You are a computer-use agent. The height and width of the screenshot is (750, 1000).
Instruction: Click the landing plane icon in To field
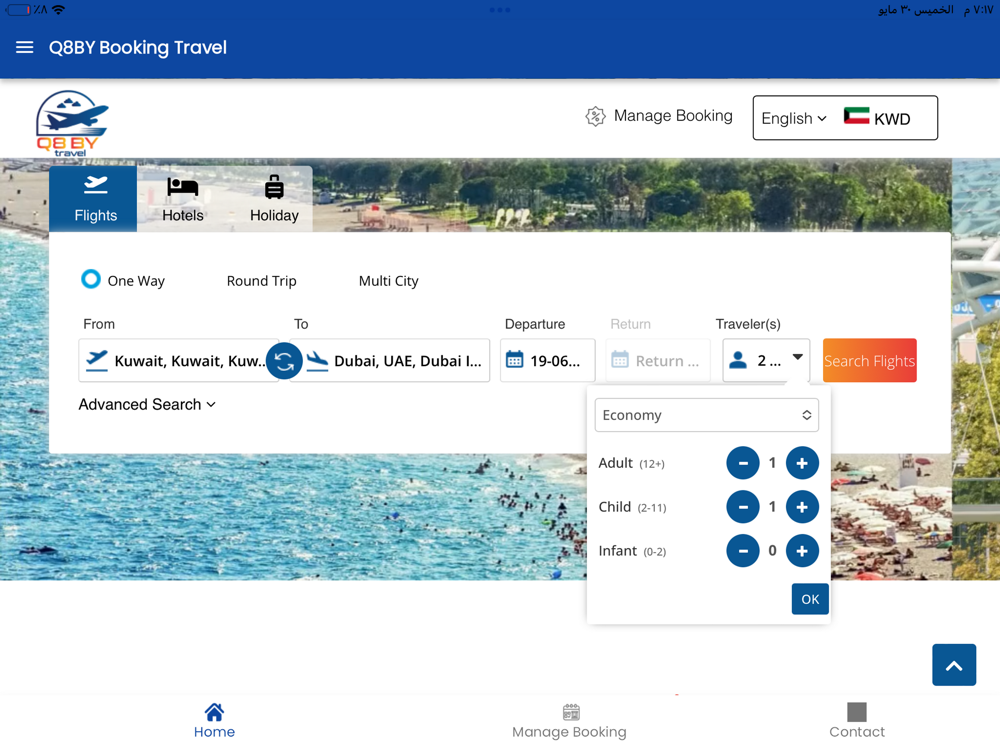317,361
